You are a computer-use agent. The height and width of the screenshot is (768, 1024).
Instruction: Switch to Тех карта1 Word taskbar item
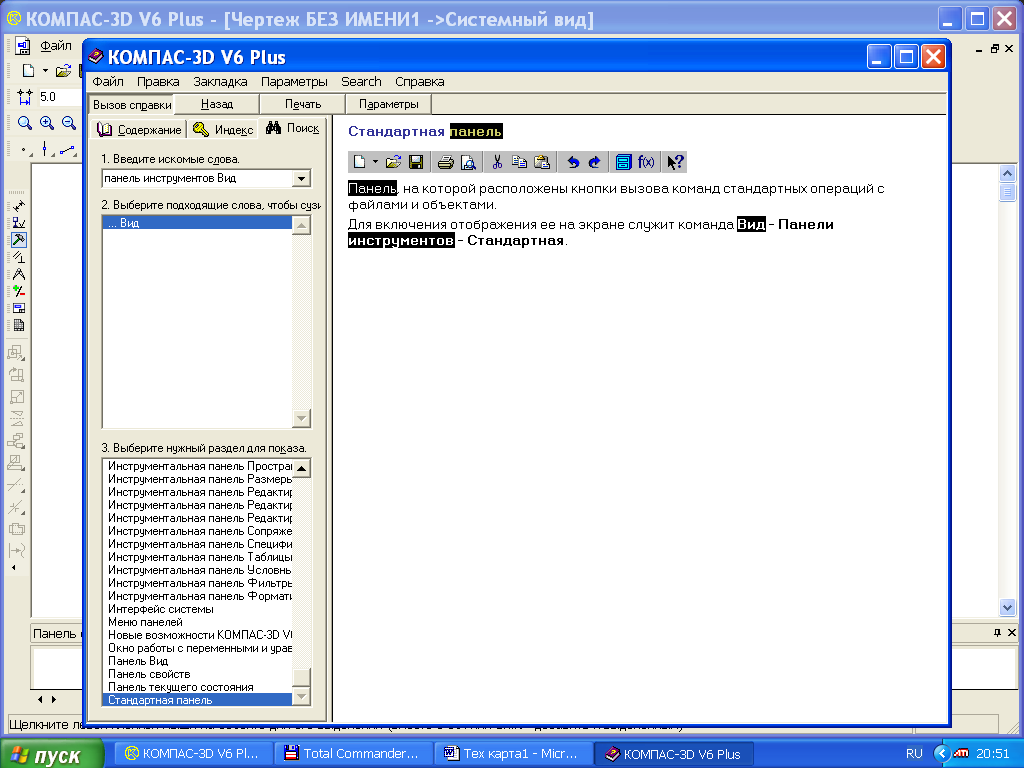[x=513, y=754]
